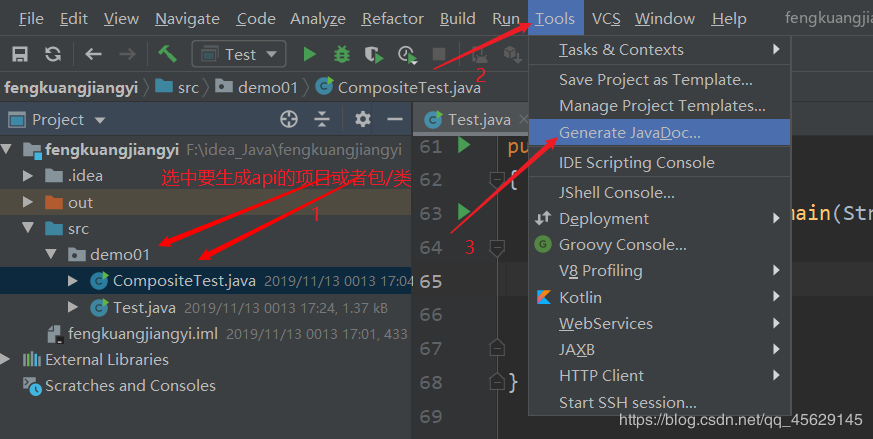The width and height of the screenshot is (873, 439).
Task: Click the Tools menu
Action: click(556, 18)
